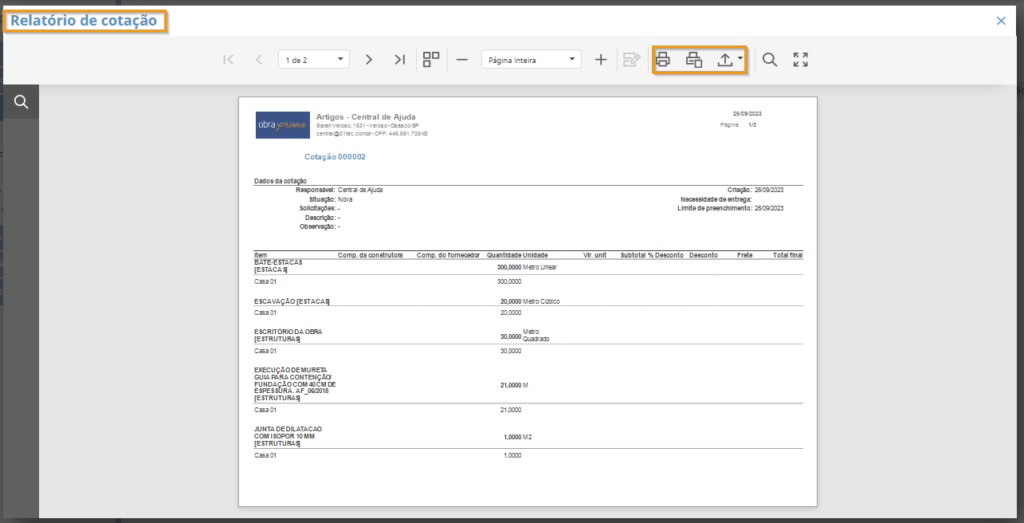1024x523 pixels.
Task: Click the 'Quantidade' column header
Action: click(x=504, y=255)
